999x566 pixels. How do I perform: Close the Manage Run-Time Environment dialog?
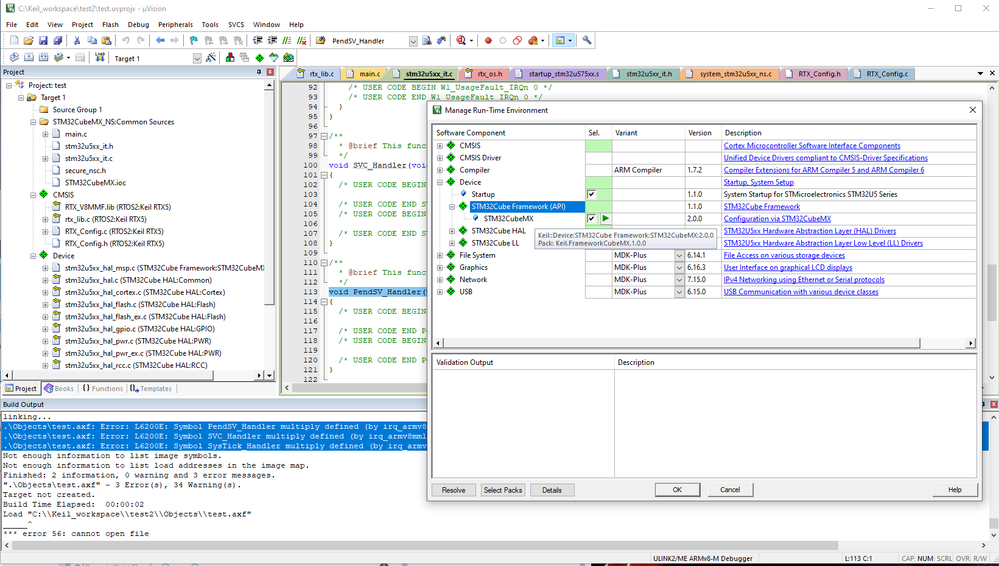(x=972, y=110)
